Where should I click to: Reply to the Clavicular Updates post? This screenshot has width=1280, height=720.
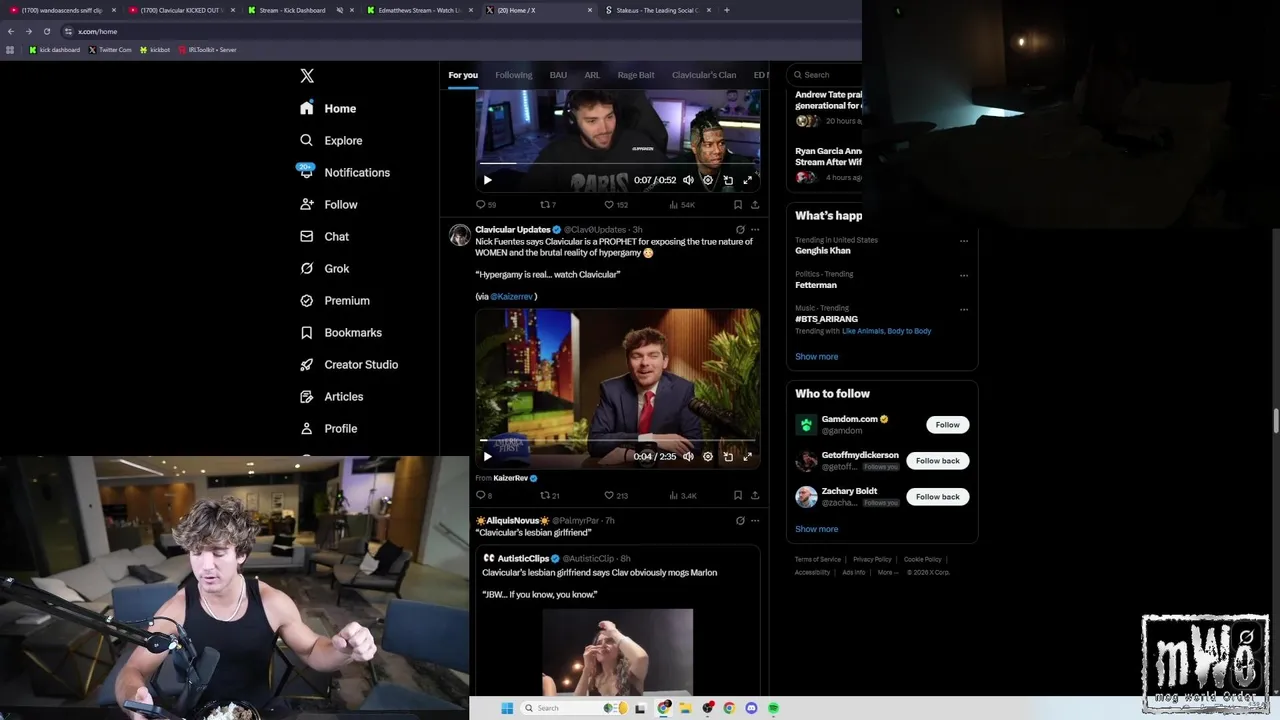tap(484, 495)
